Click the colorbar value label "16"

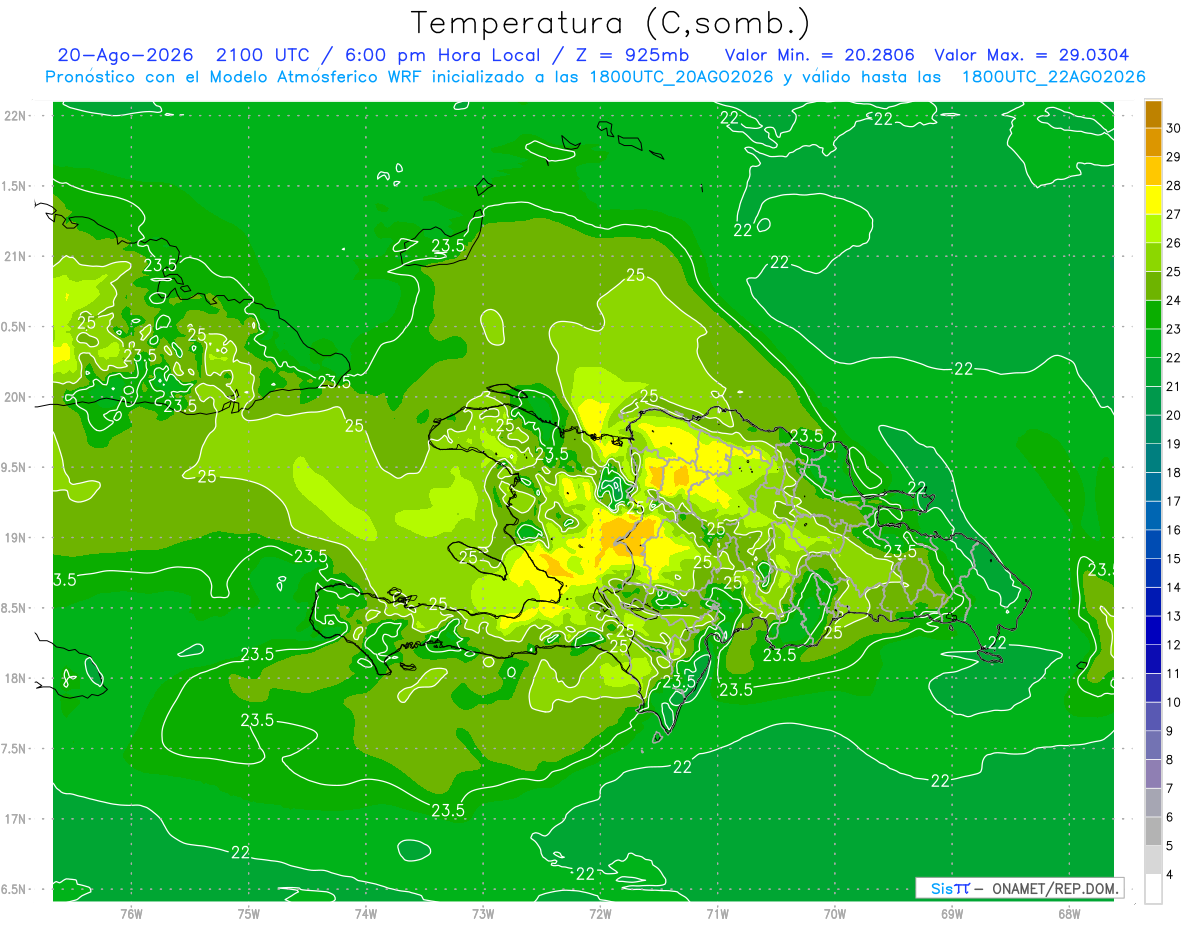click(1174, 530)
